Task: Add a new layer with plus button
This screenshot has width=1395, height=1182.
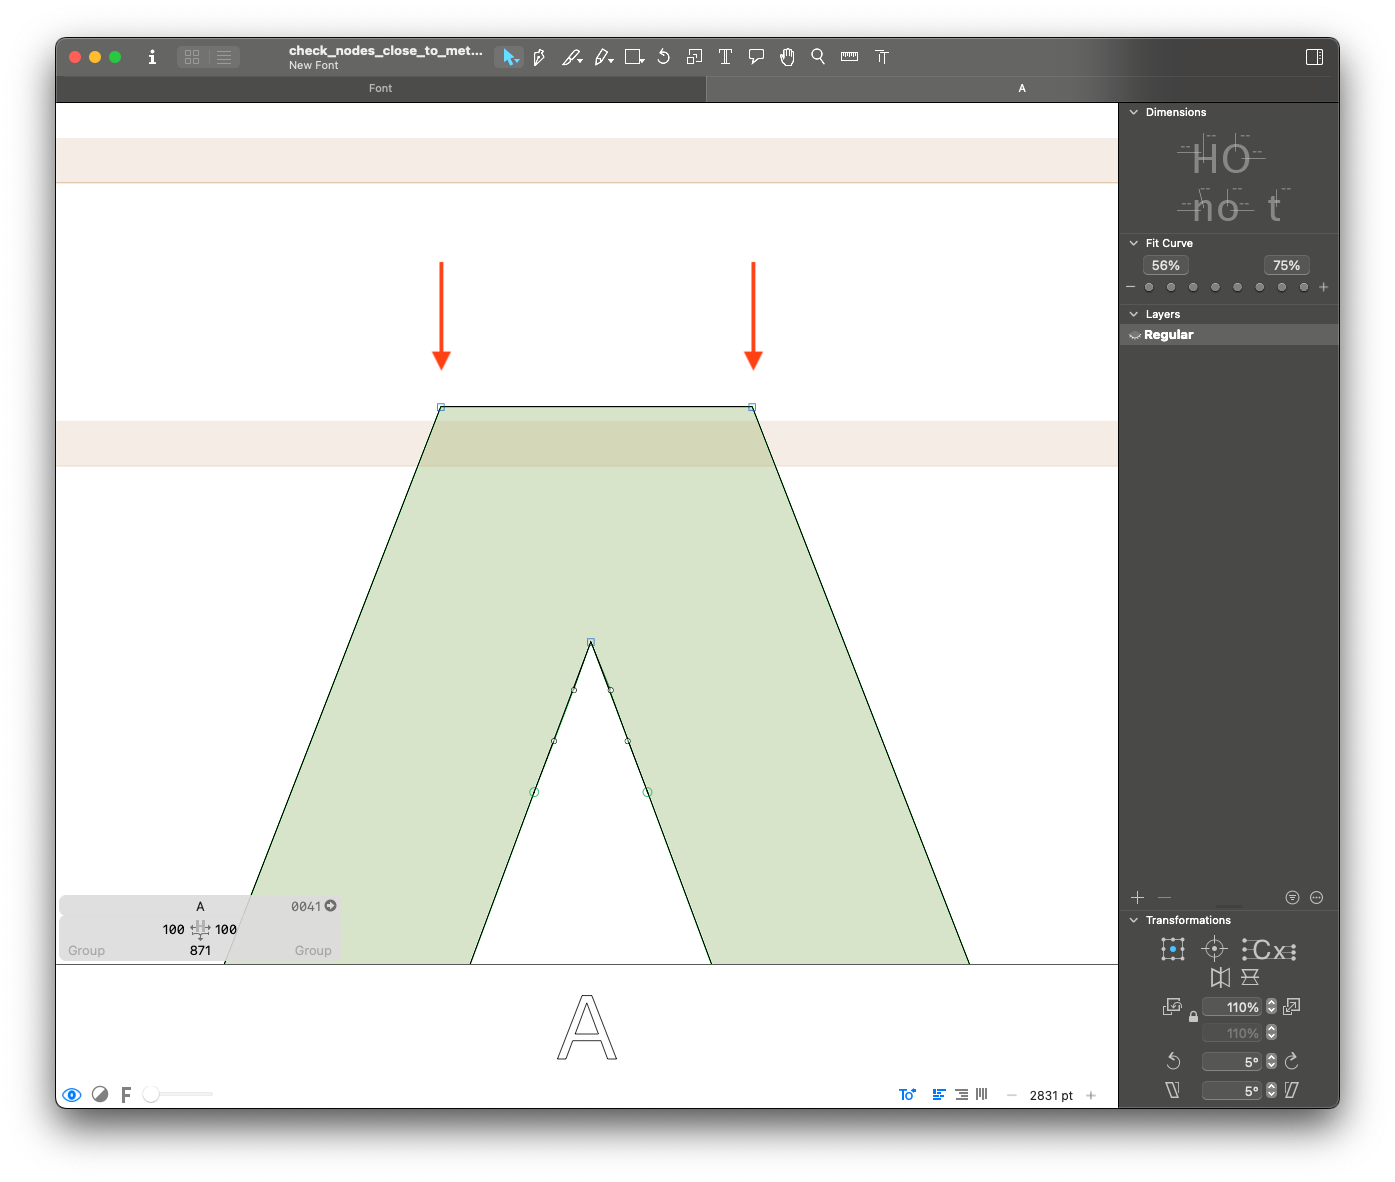Action: coord(1137,898)
